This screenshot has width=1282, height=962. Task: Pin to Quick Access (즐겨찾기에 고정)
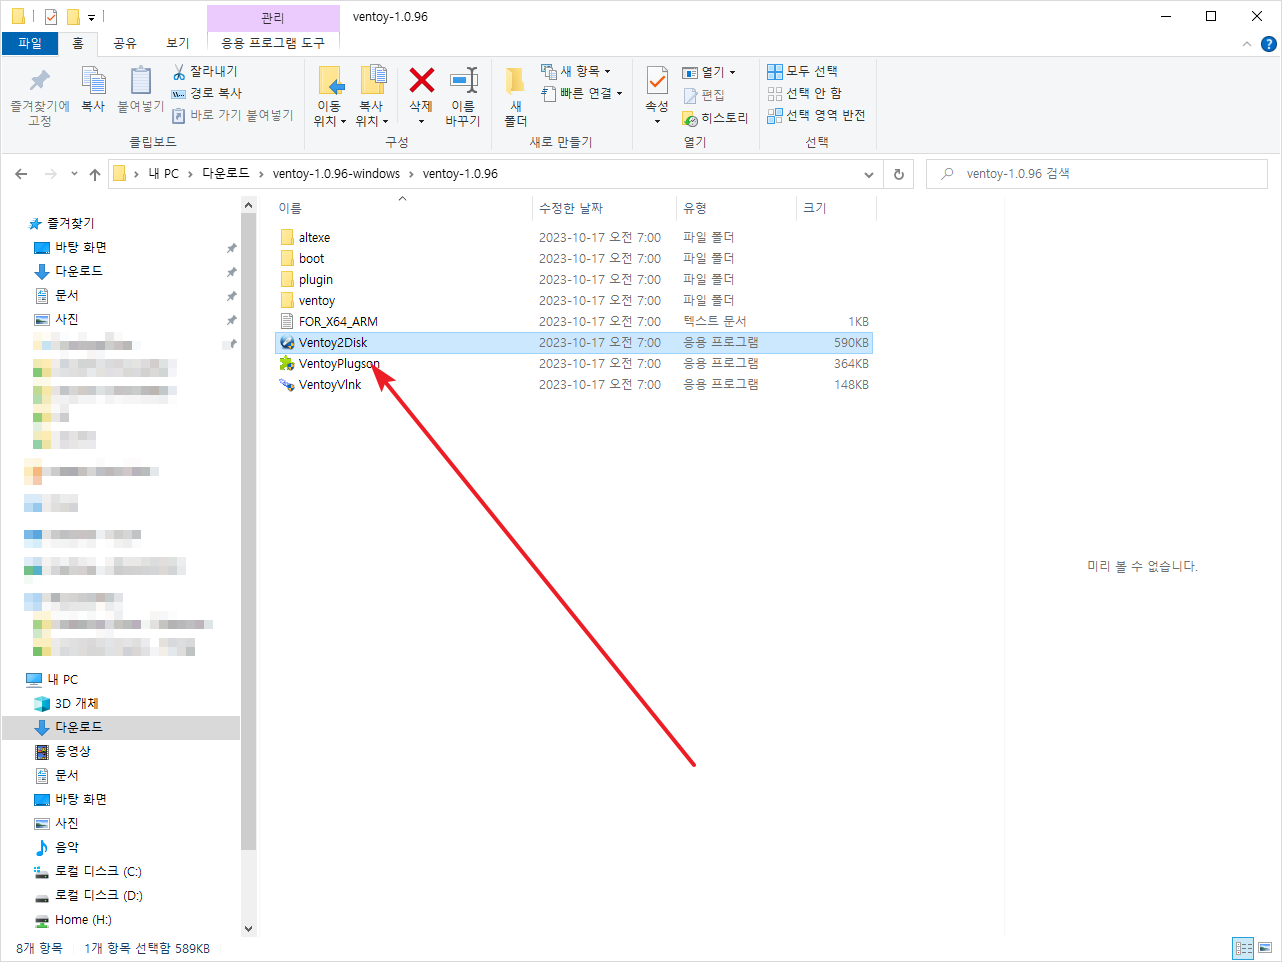coord(40,96)
